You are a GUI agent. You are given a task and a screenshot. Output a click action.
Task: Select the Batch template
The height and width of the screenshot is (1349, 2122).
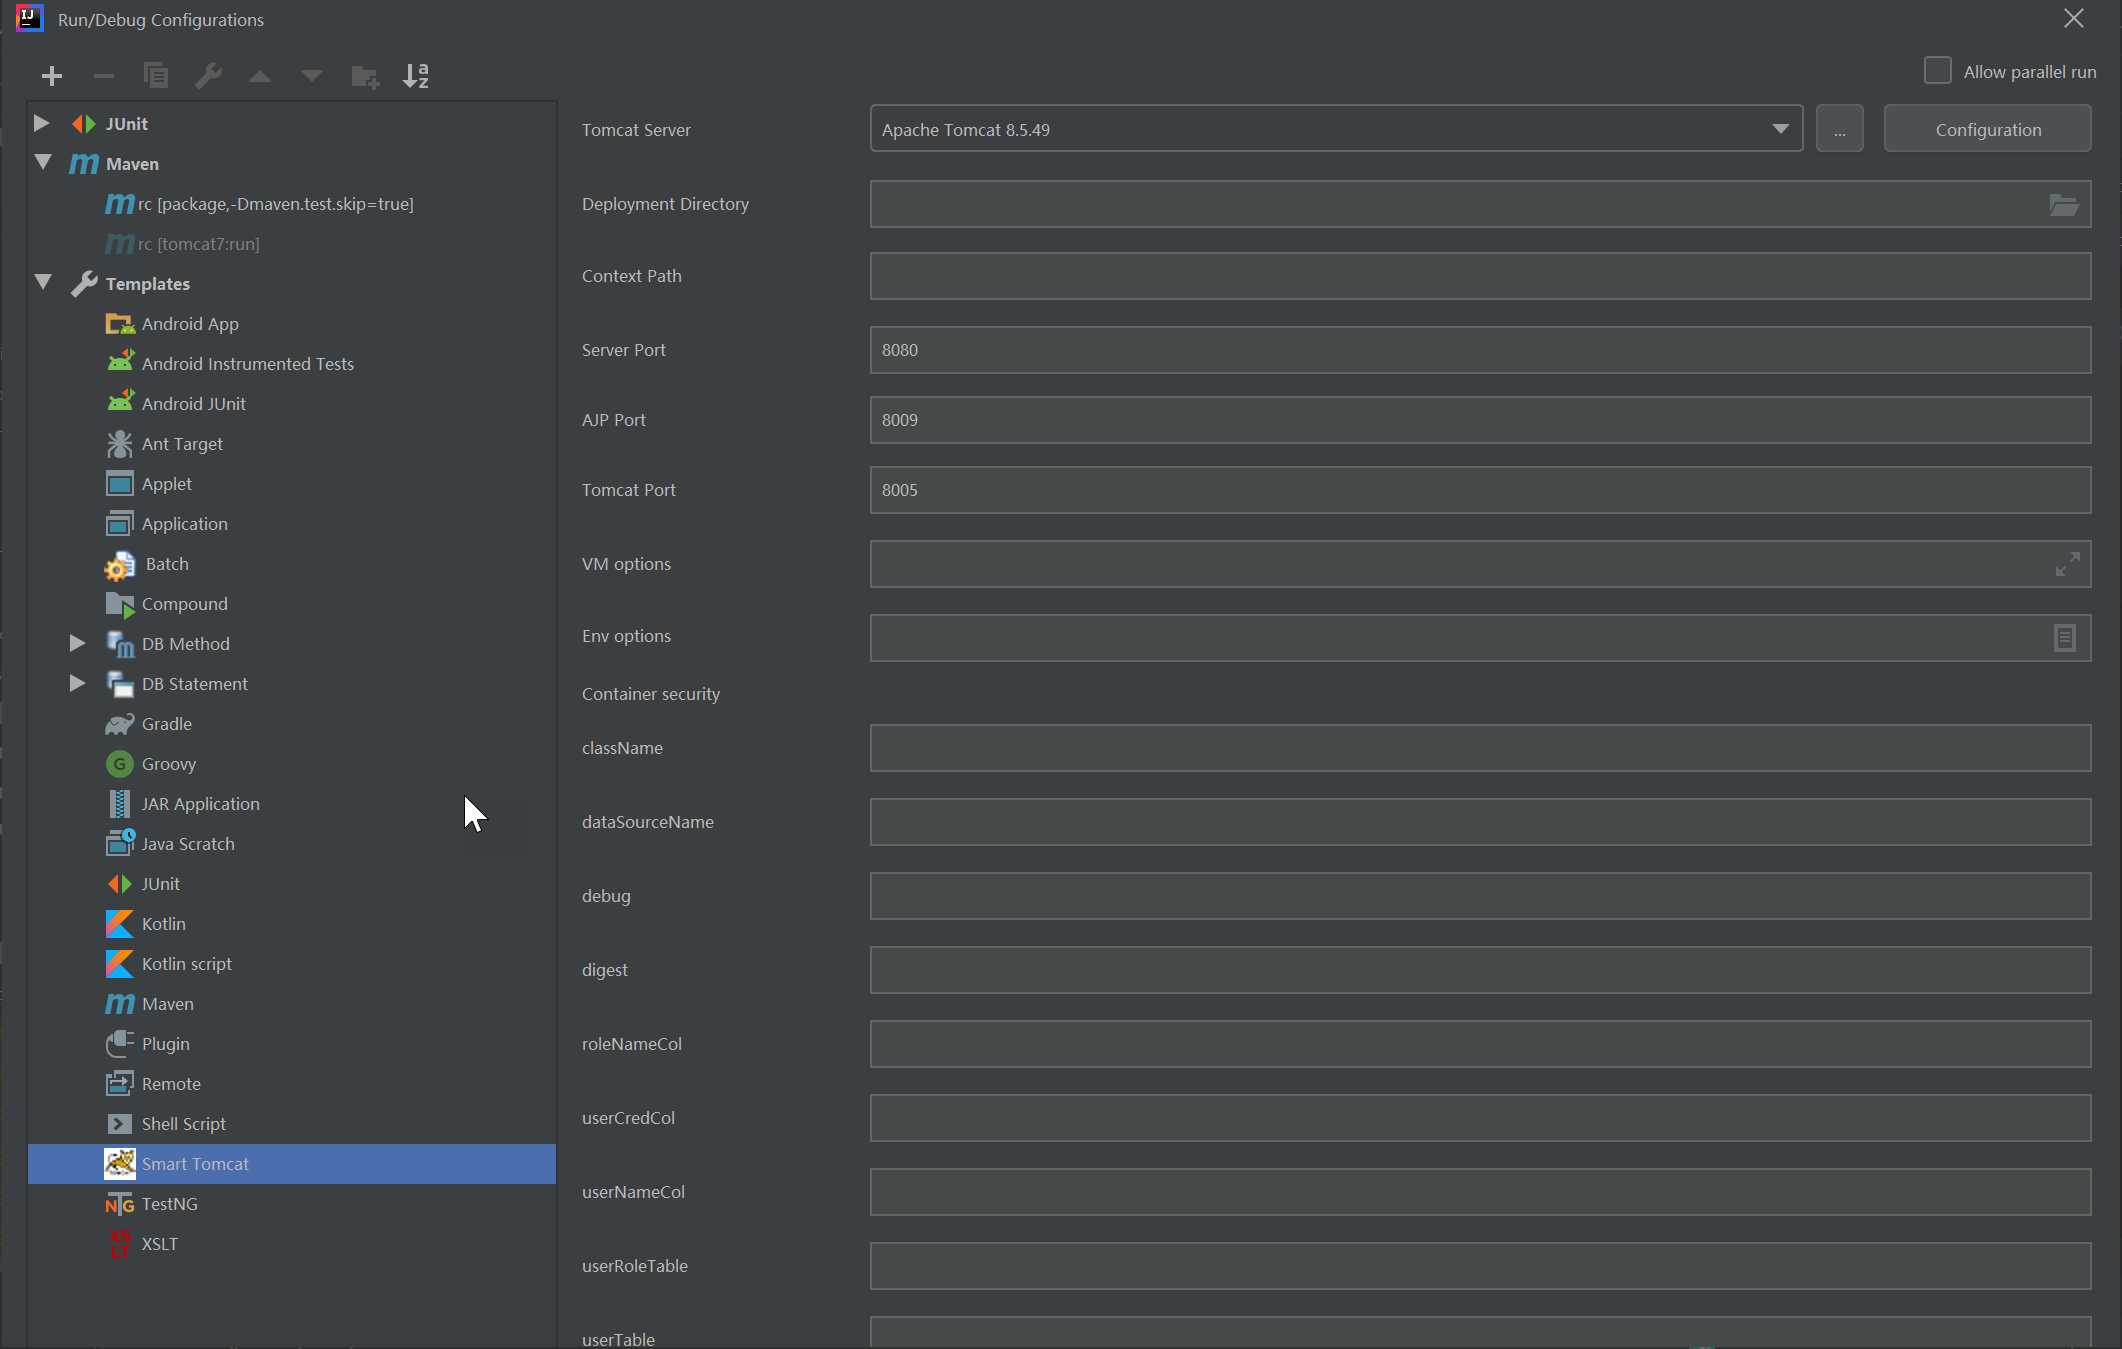(x=166, y=564)
